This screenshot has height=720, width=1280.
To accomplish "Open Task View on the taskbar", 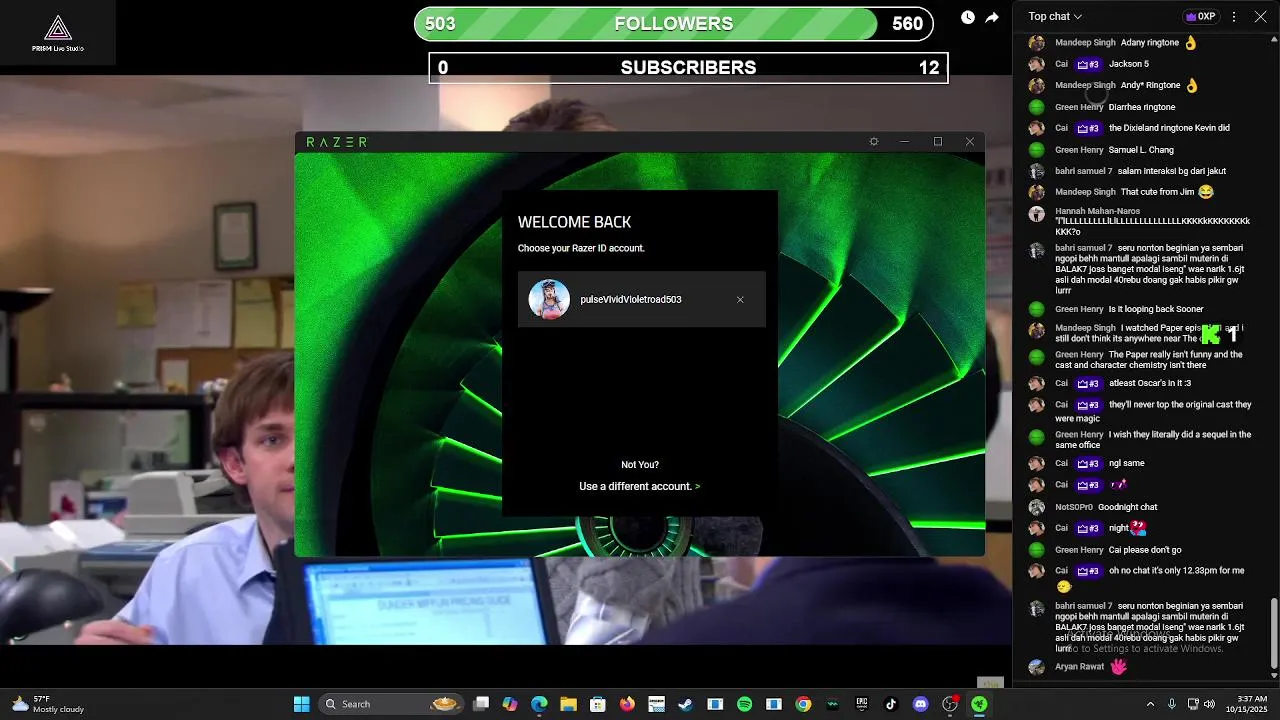I will coord(481,704).
